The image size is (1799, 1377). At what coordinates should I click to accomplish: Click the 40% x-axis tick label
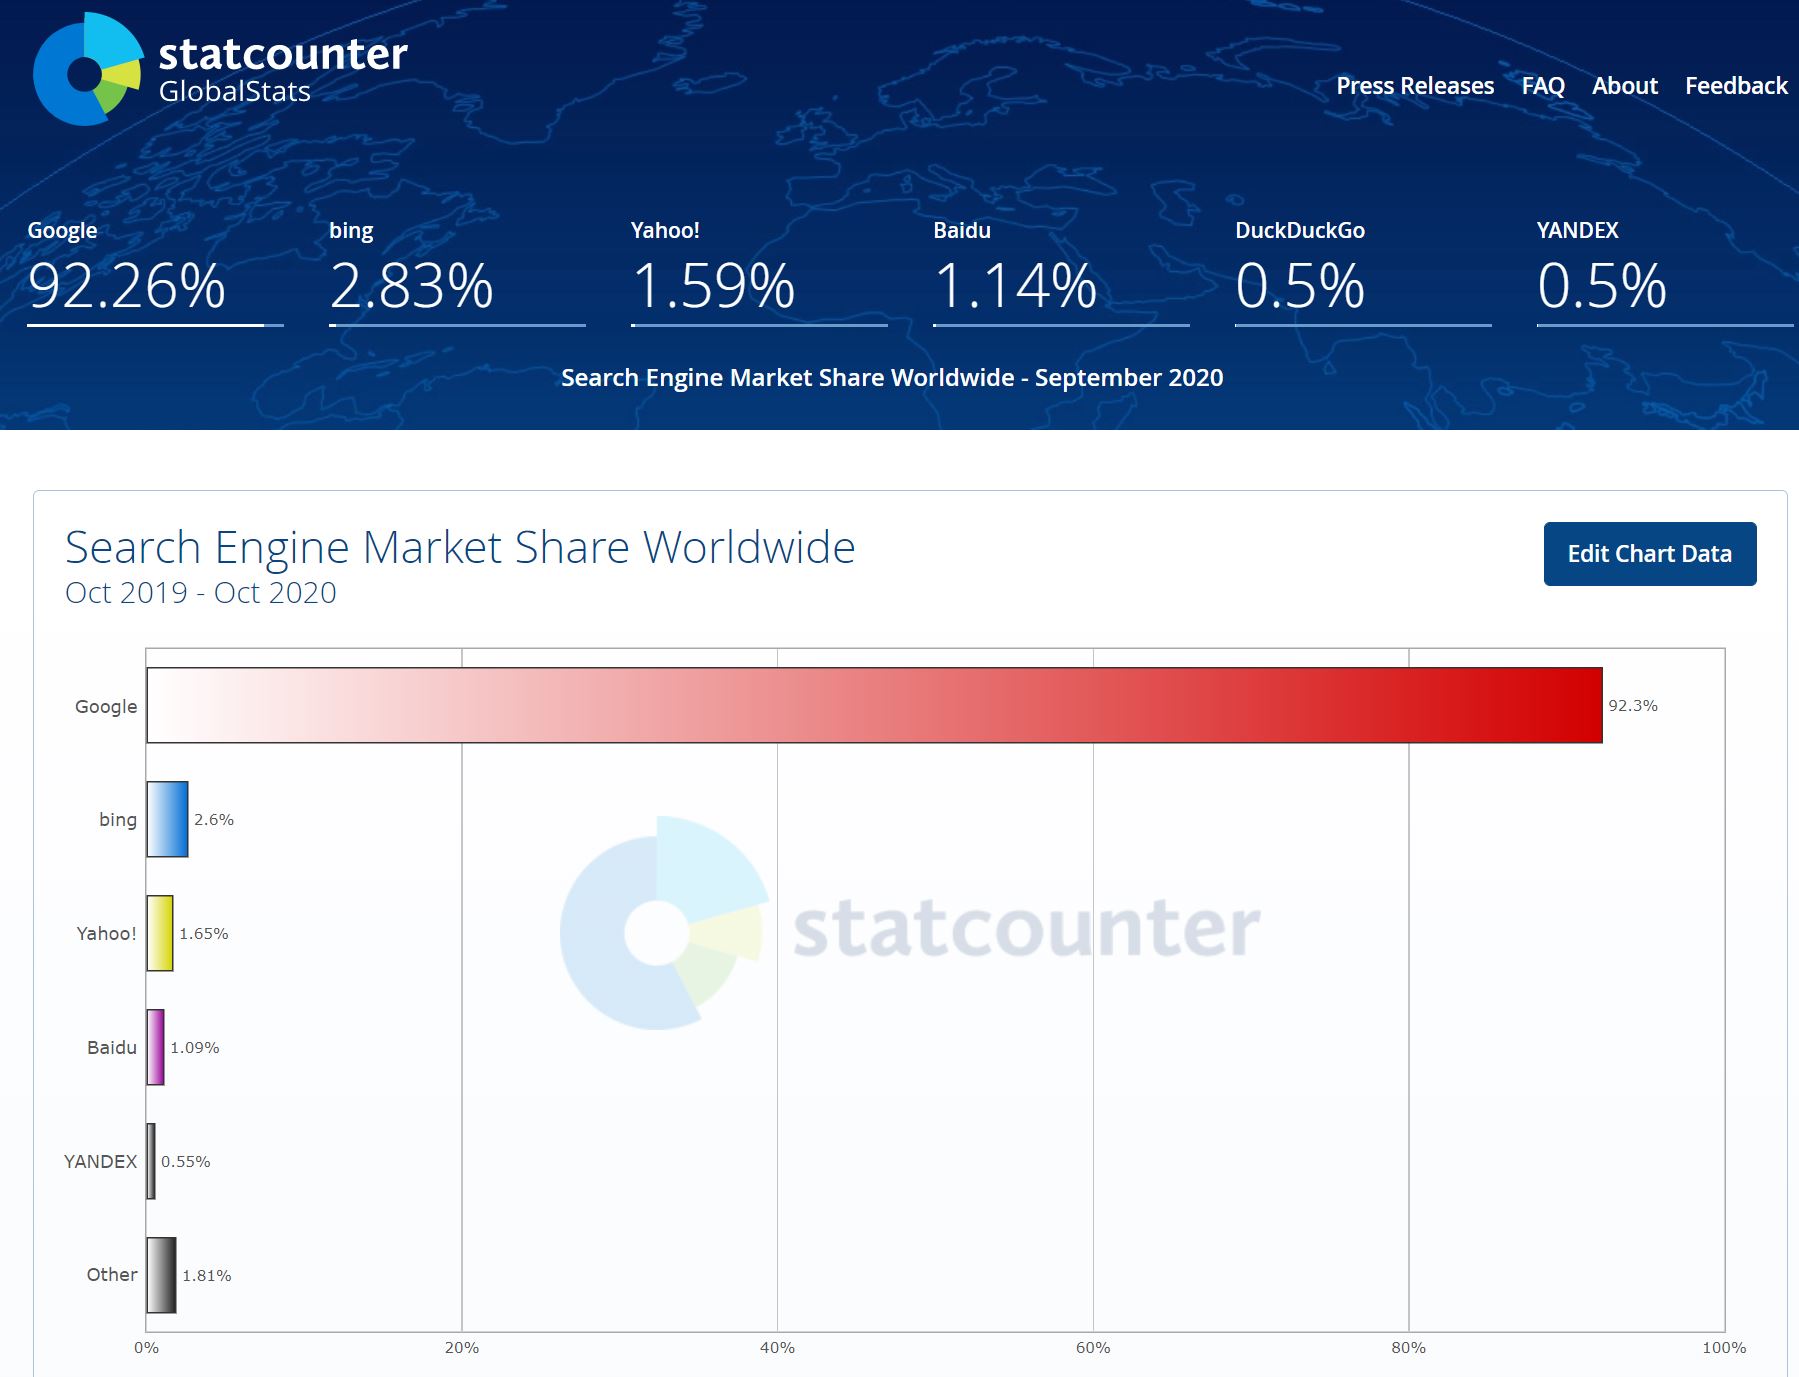click(777, 1348)
